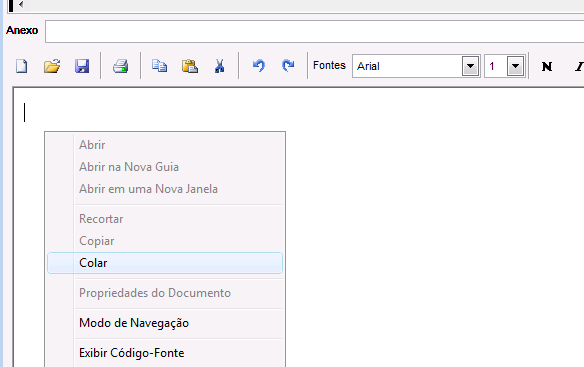Choose Abrir em uma Nova Janela
The height and width of the screenshot is (367, 584).
pyautogui.click(x=165, y=189)
